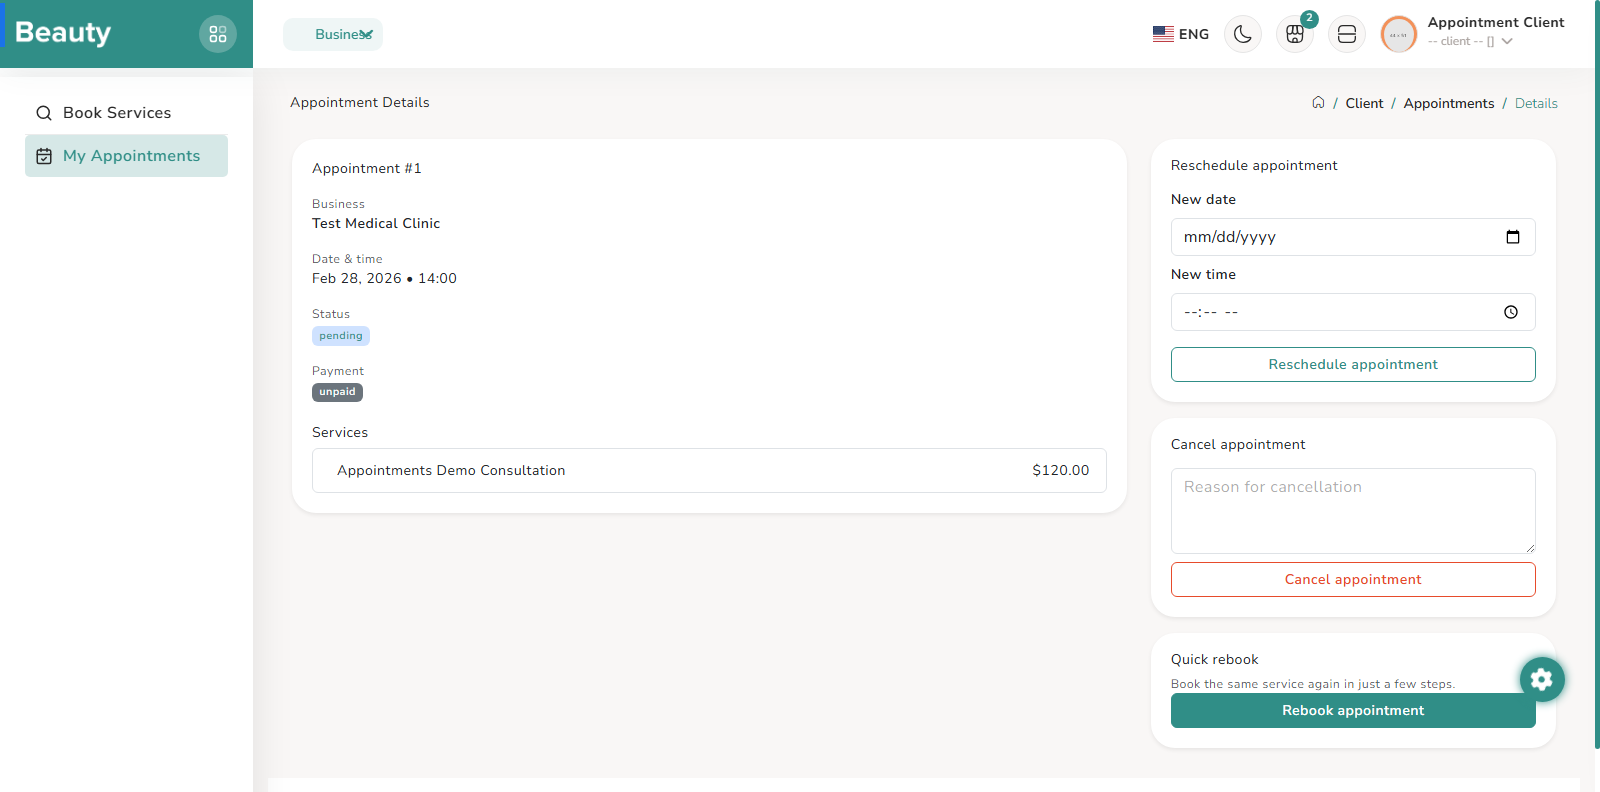Navigate to Appointments via the breadcrumb
The height and width of the screenshot is (792, 1600).
pos(1448,103)
